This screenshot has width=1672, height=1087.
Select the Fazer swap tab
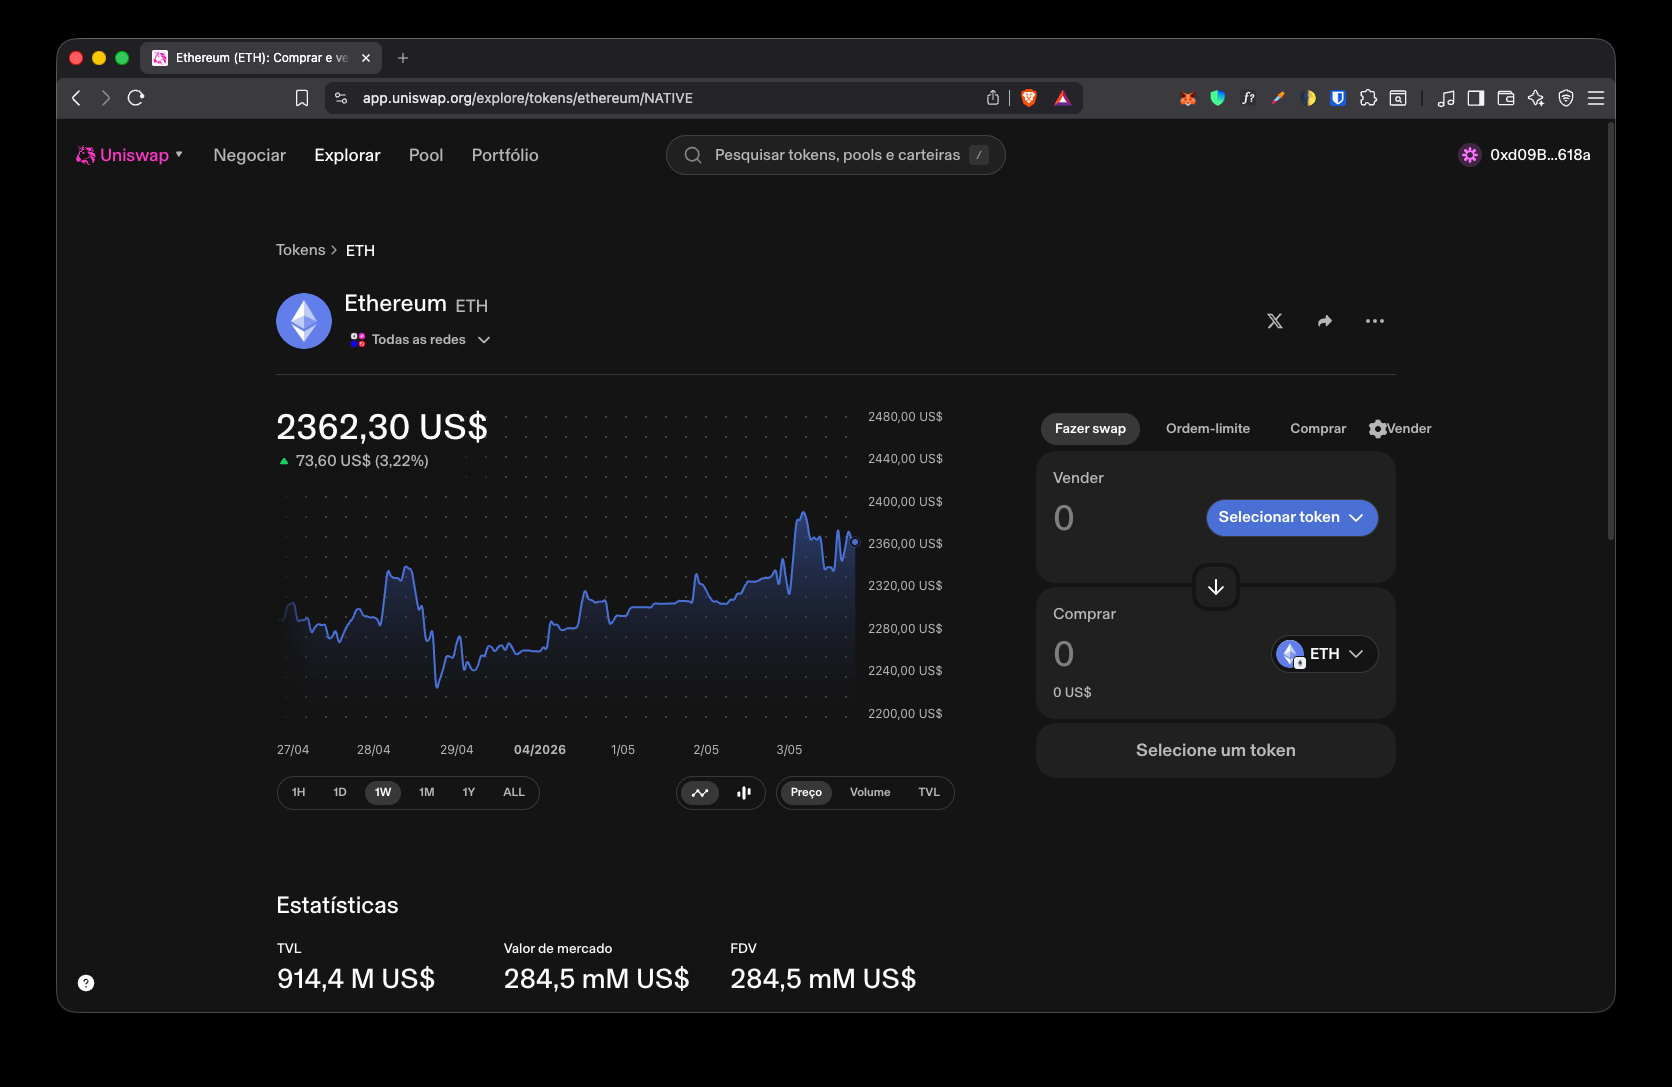coord(1090,429)
